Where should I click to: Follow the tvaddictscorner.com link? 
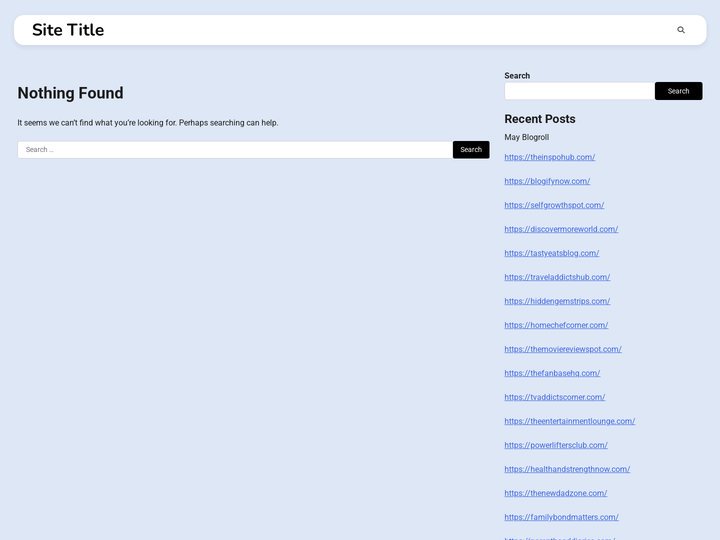pyautogui.click(x=555, y=397)
